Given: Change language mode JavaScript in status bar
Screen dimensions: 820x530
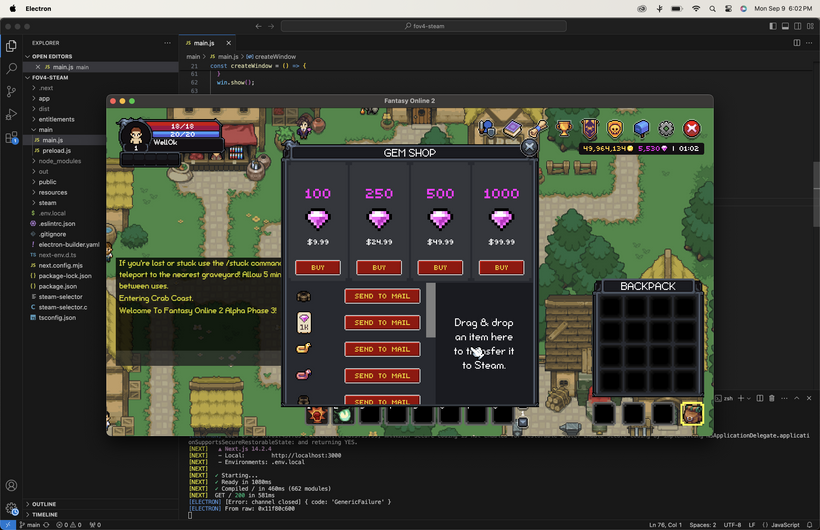Looking at the screenshot, I should coord(784,525).
